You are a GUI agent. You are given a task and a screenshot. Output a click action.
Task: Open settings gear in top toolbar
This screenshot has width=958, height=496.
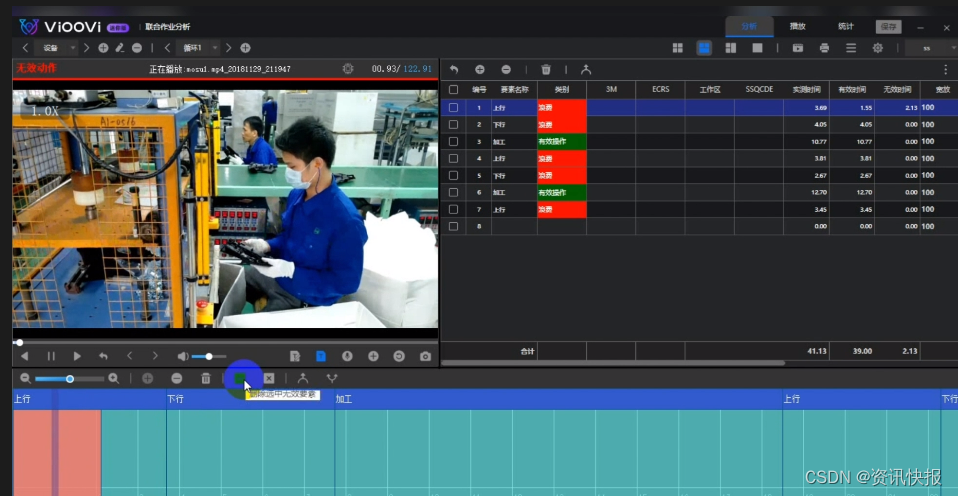pyautogui.click(x=878, y=48)
